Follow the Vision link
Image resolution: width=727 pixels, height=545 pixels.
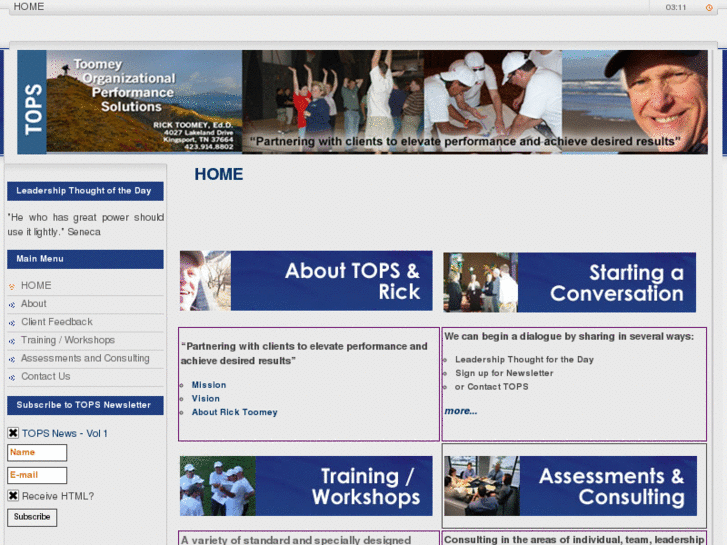[205, 398]
